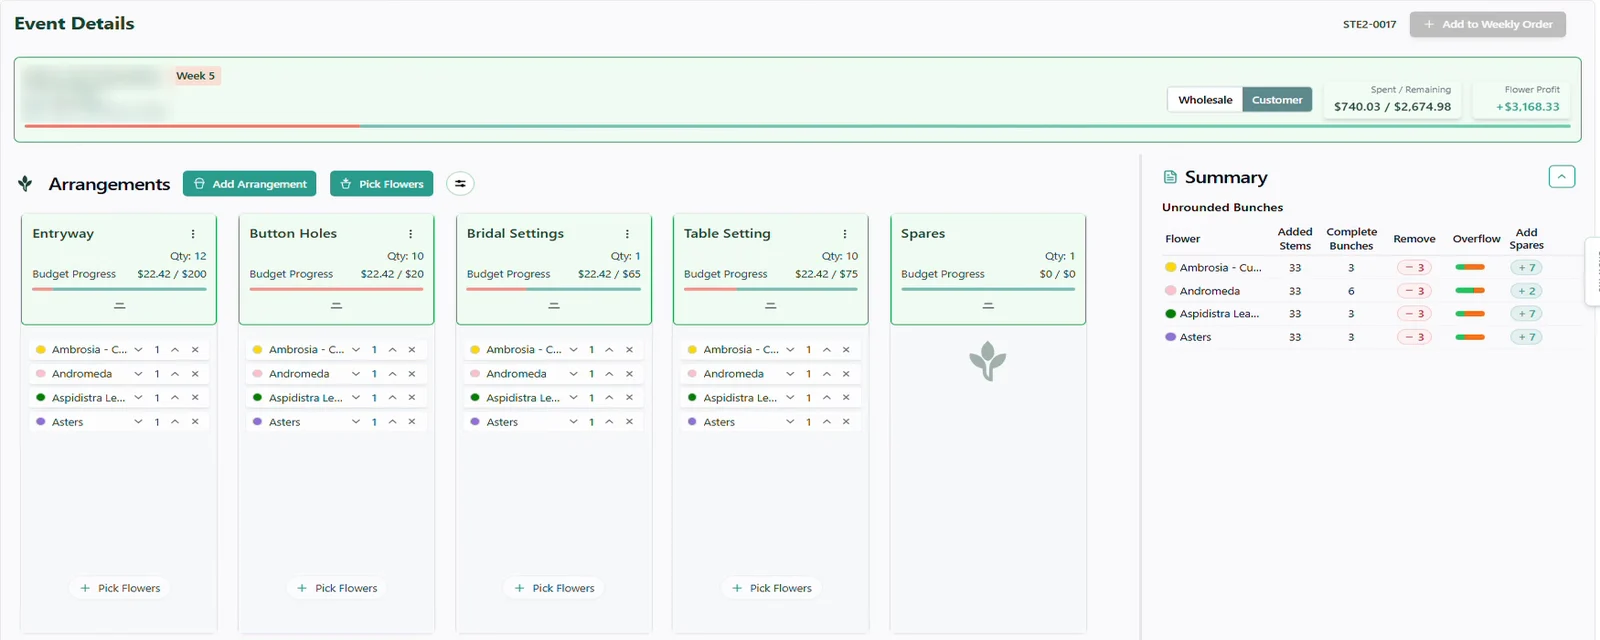Click the Button Holes card drag handle bar
This screenshot has width=1600, height=640.
[336, 306]
